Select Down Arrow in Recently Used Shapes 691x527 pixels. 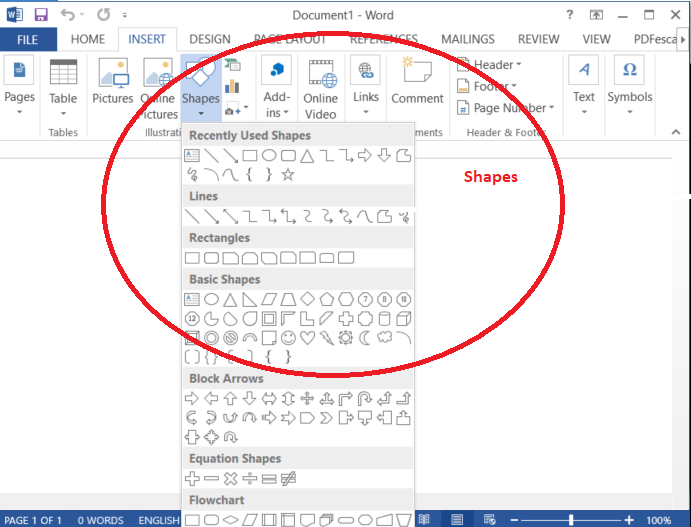384,156
